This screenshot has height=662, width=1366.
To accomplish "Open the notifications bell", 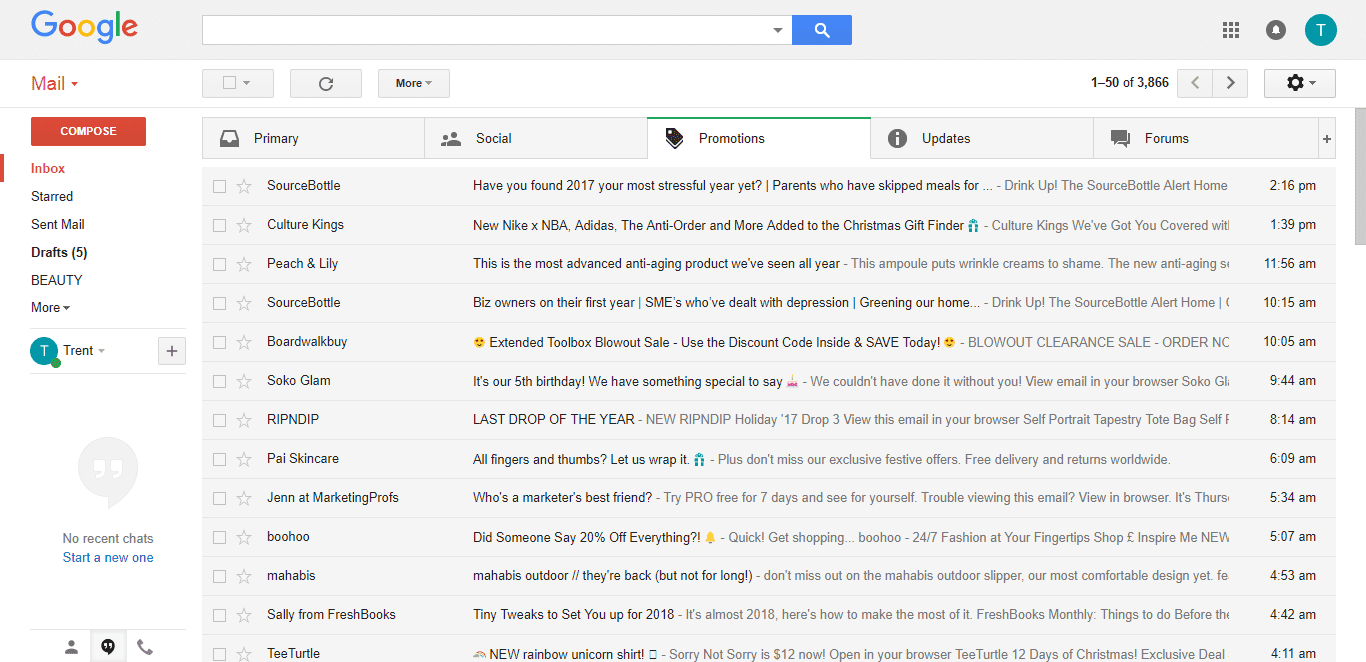I will pyautogui.click(x=1276, y=30).
